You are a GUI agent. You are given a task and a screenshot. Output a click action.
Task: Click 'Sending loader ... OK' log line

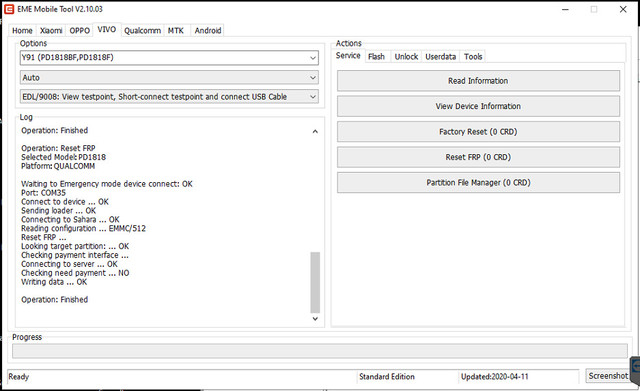click(x=58, y=211)
